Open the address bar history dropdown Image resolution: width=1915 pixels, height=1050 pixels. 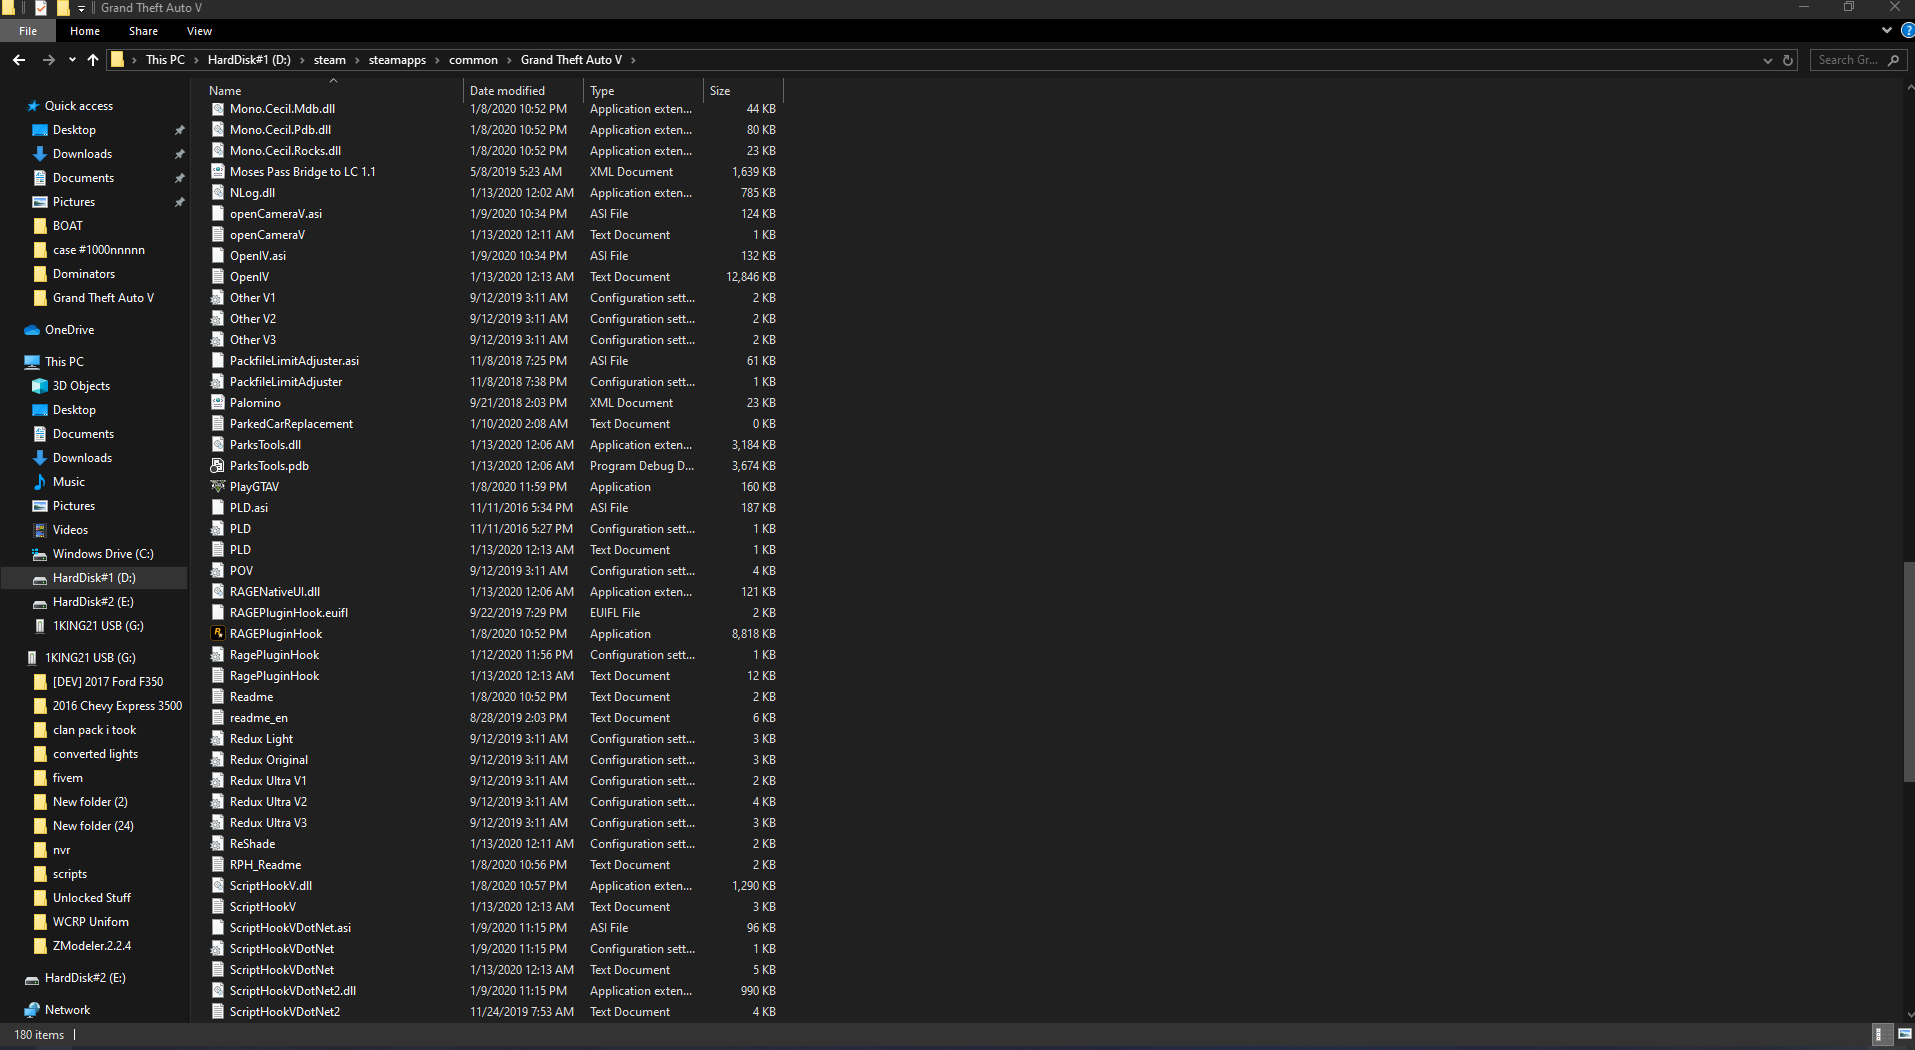tap(1767, 60)
